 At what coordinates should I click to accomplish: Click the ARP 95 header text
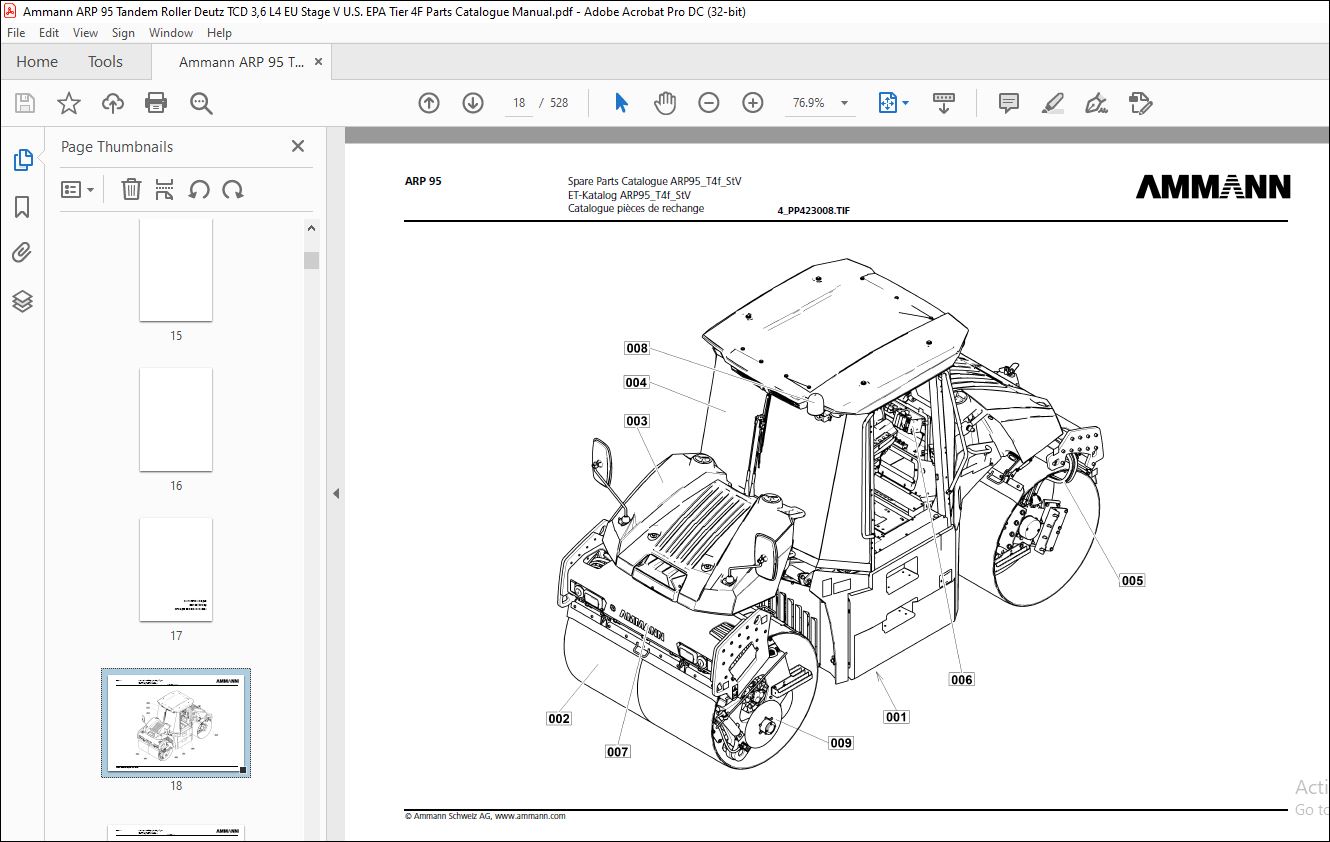tap(423, 181)
